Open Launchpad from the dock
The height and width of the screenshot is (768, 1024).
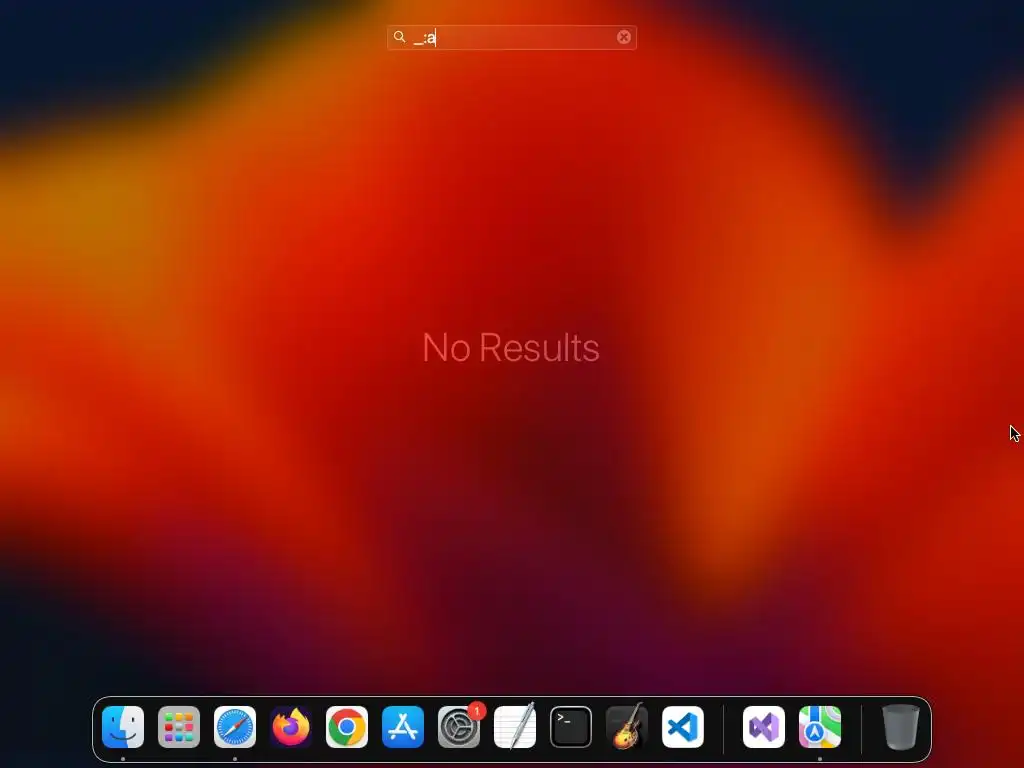tap(179, 727)
